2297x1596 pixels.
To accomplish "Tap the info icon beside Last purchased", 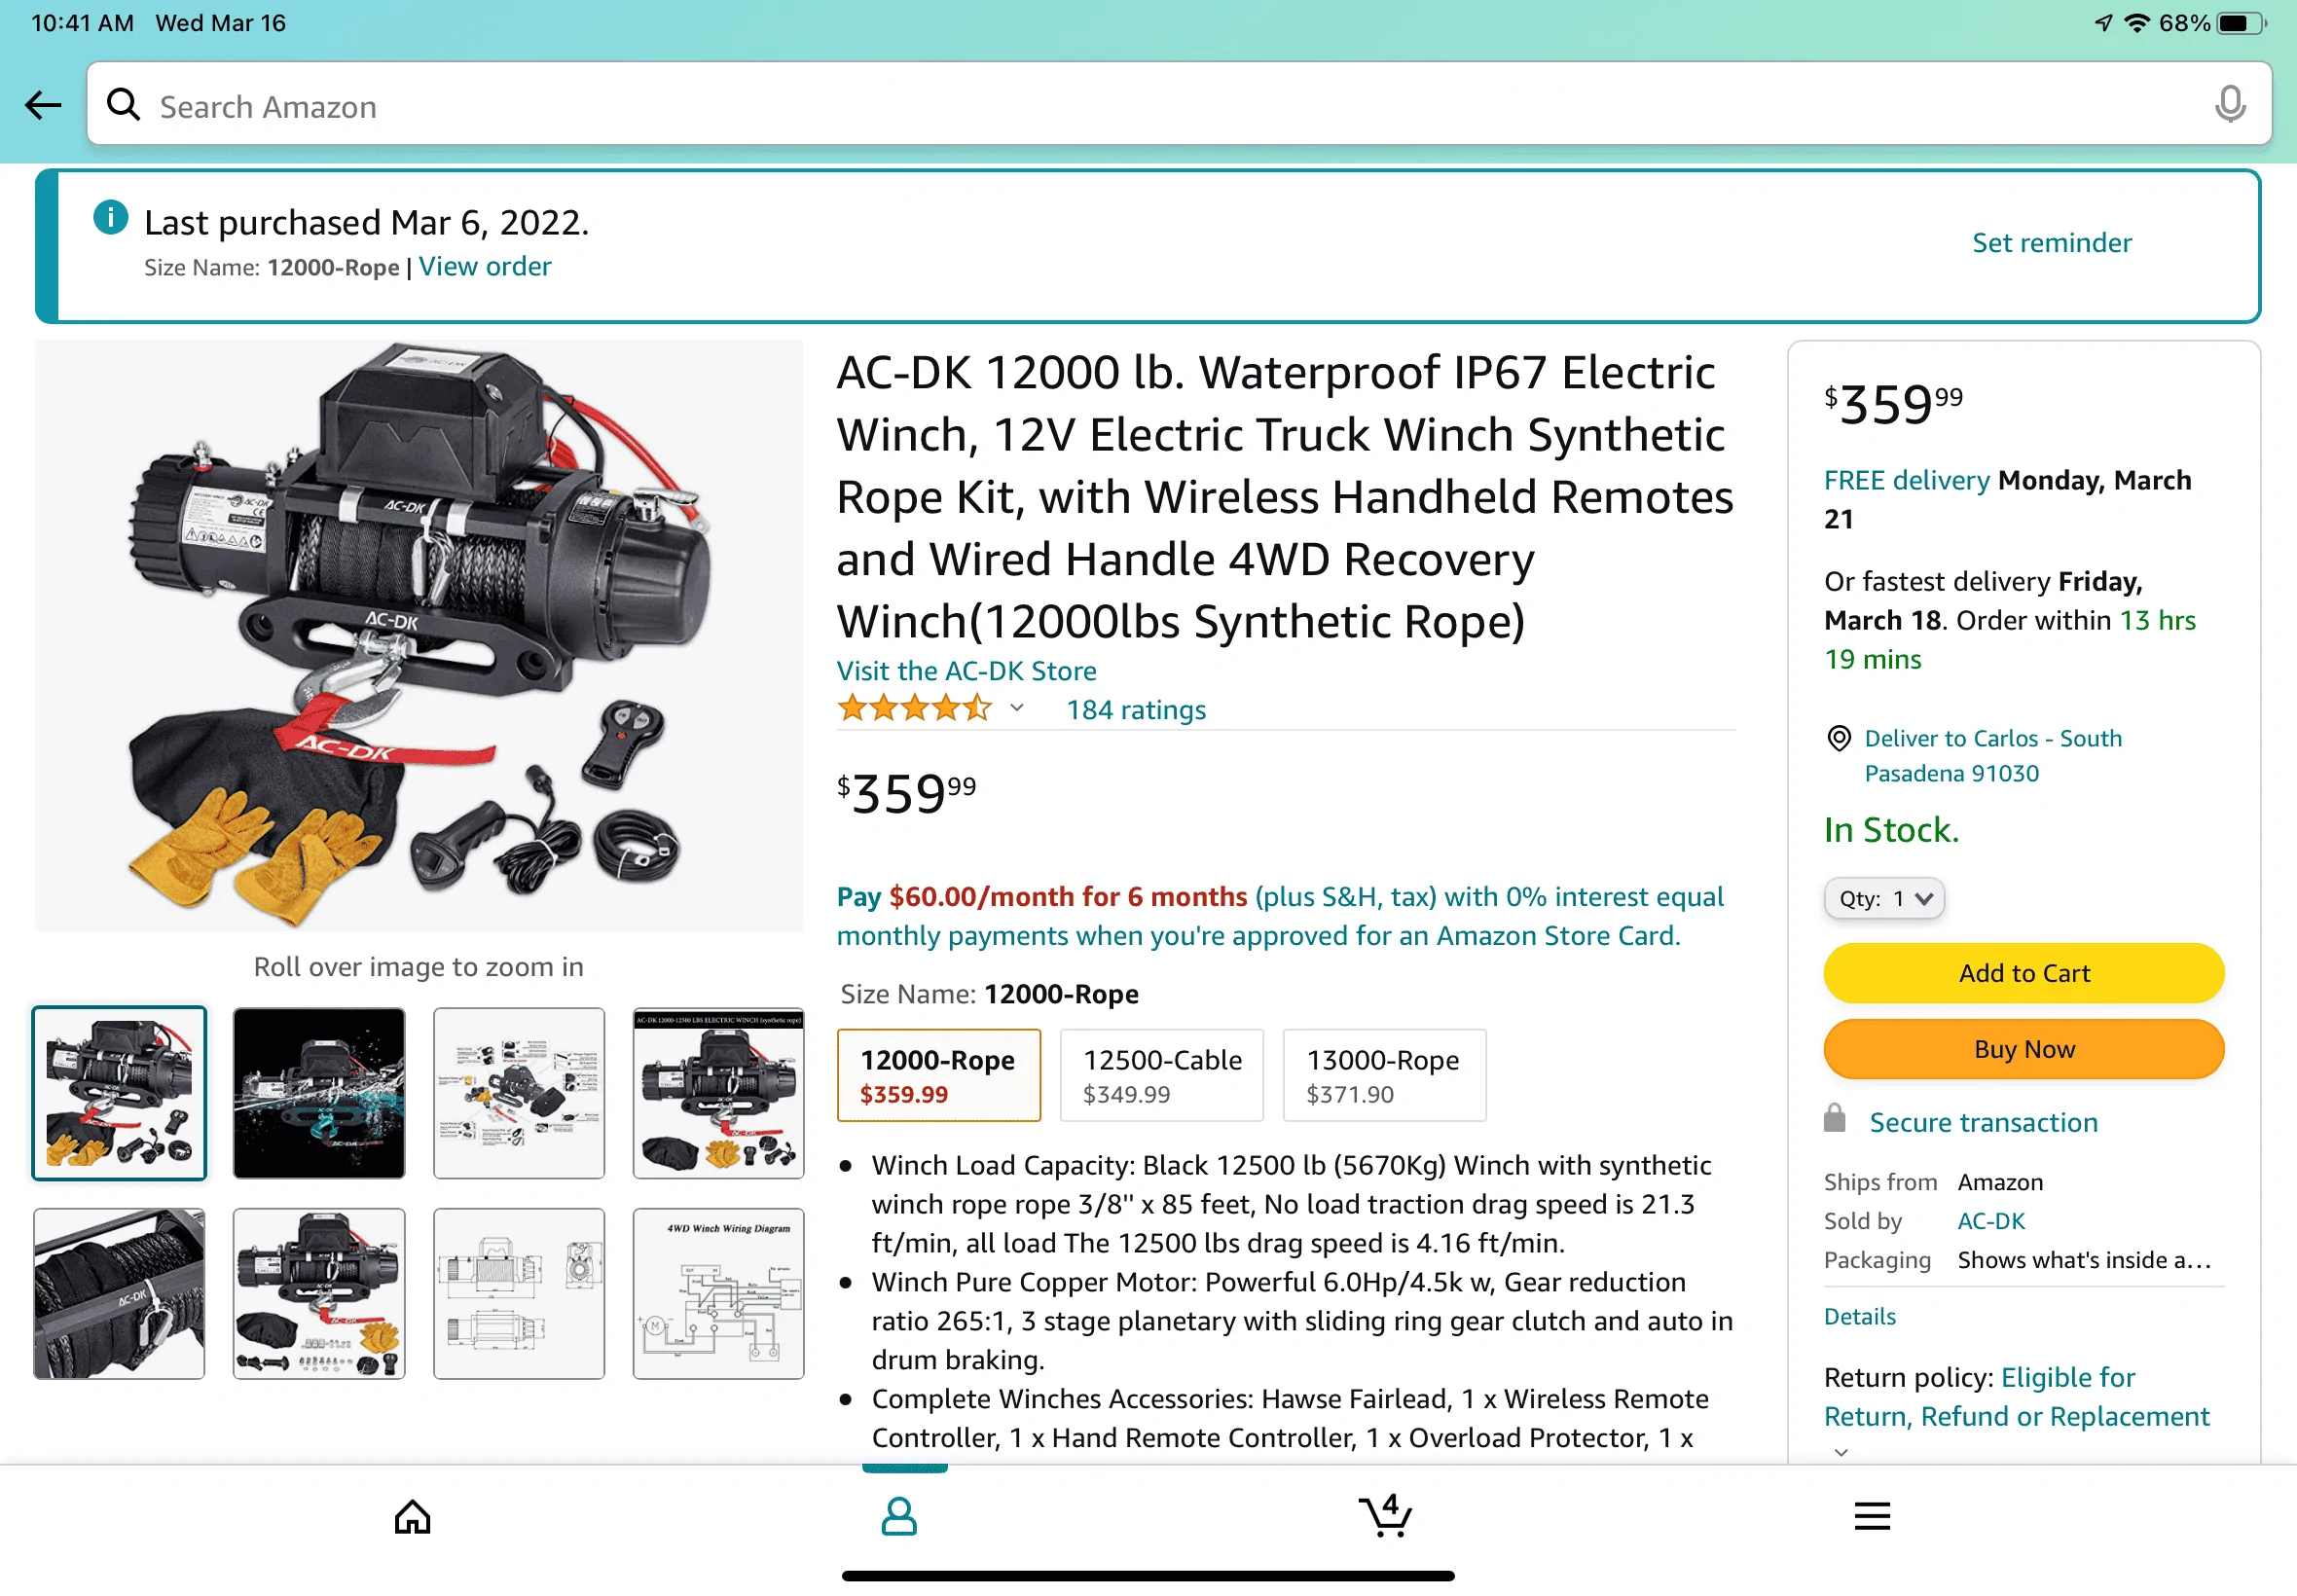I will coord(110,217).
